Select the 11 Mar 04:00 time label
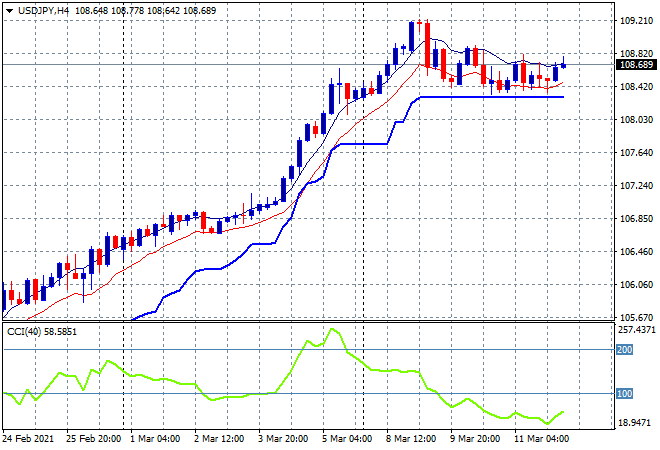Viewport: 660px width, 450px height. (542, 437)
